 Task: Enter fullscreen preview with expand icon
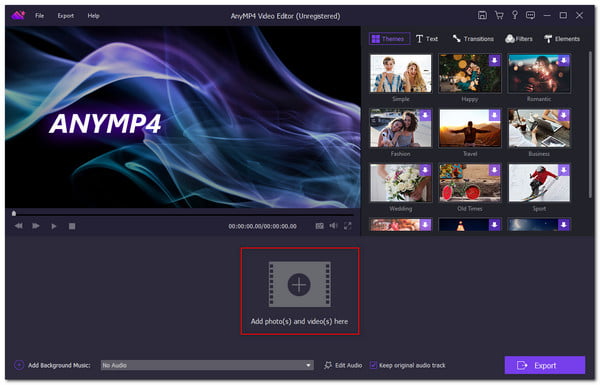coord(347,226)
